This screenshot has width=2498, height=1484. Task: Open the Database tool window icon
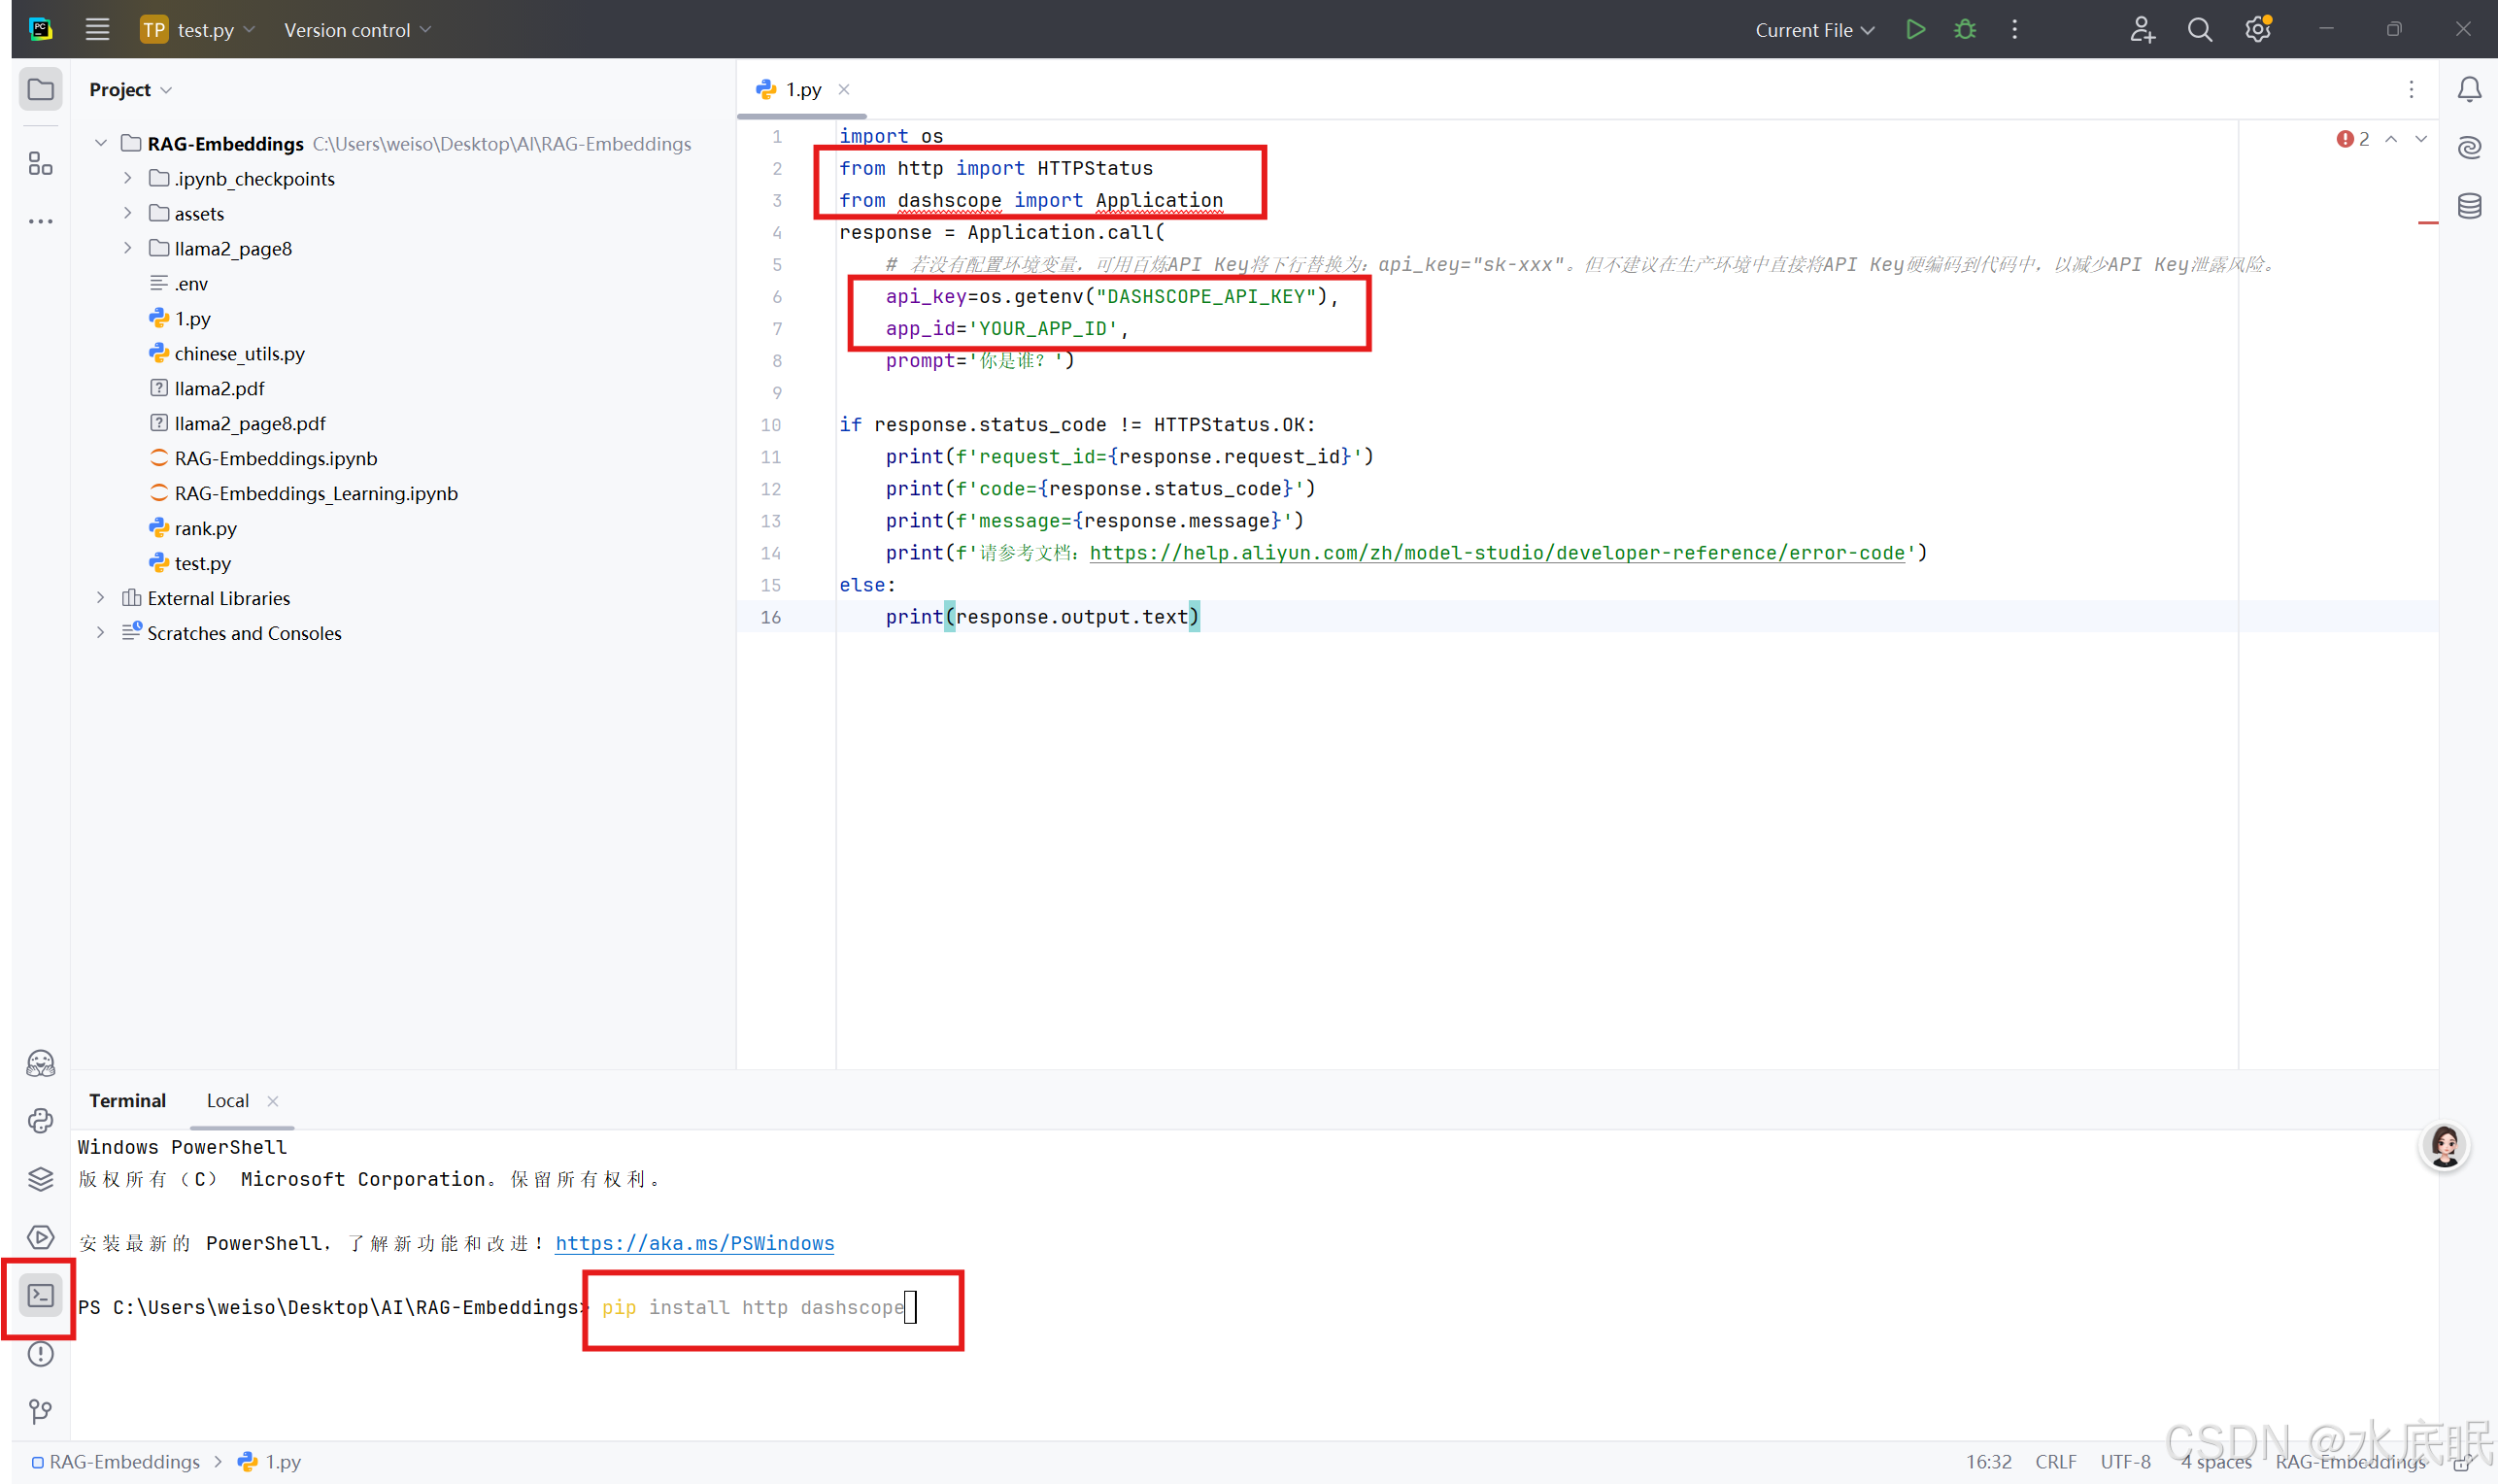click(x=2469, y=206)
